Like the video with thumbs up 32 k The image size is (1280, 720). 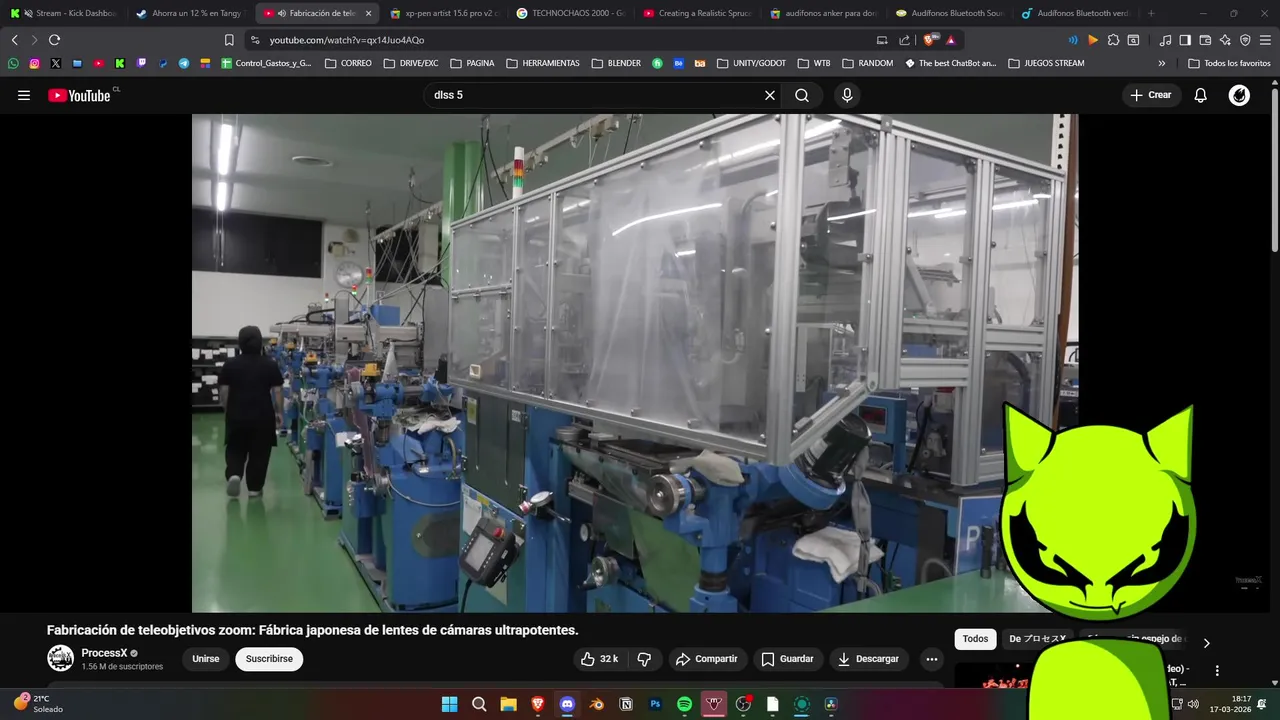(x=599, y=659)
